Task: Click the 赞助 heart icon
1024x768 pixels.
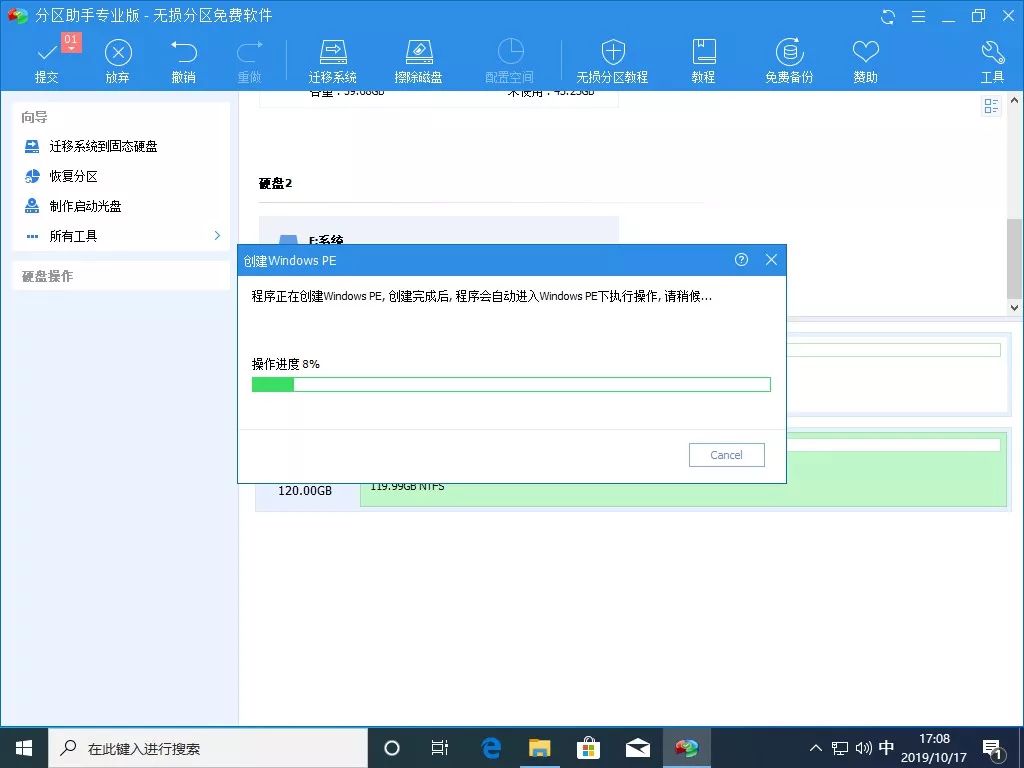Action: 865,62
